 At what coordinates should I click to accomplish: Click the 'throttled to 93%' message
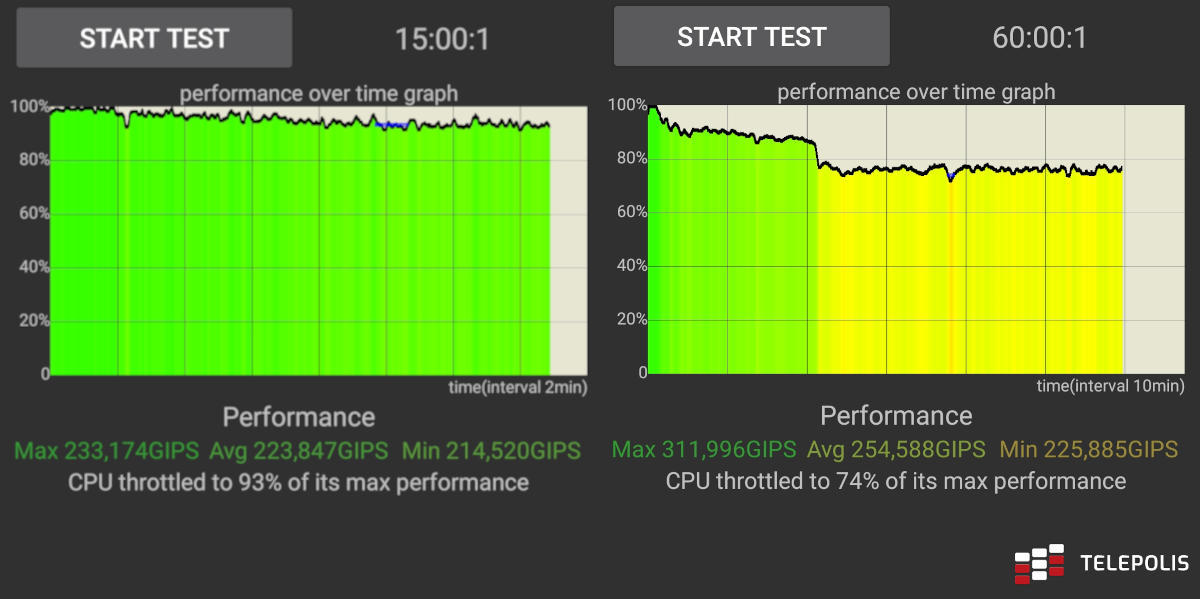pos(298,483)
